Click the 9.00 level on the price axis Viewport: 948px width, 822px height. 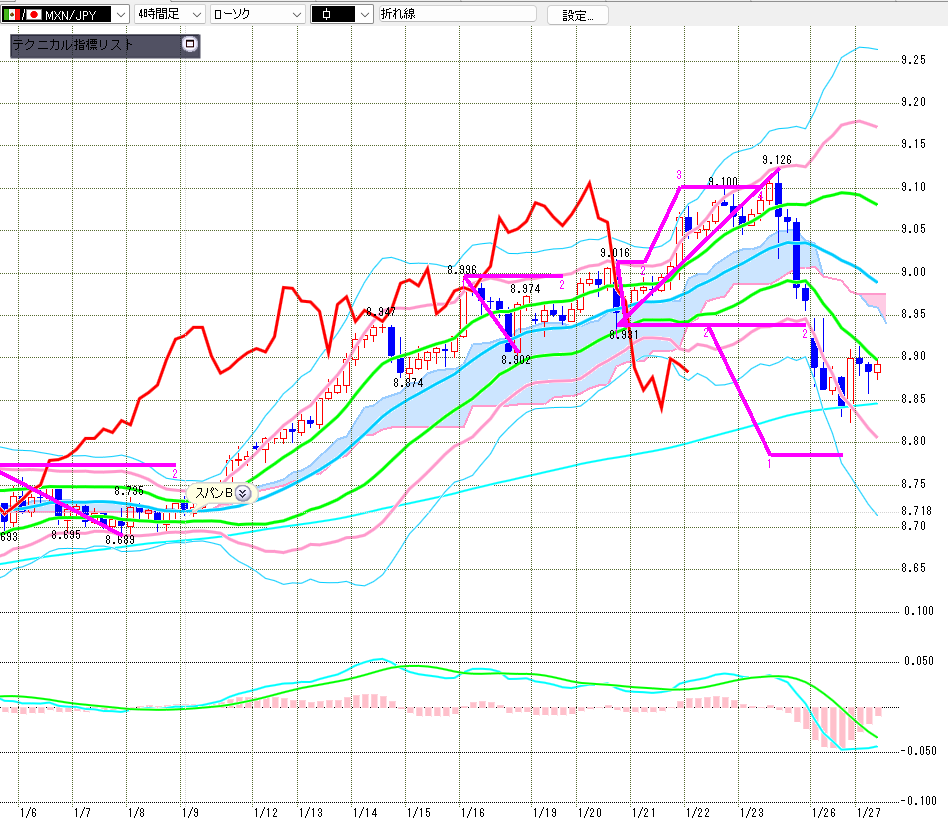[912, 272]
